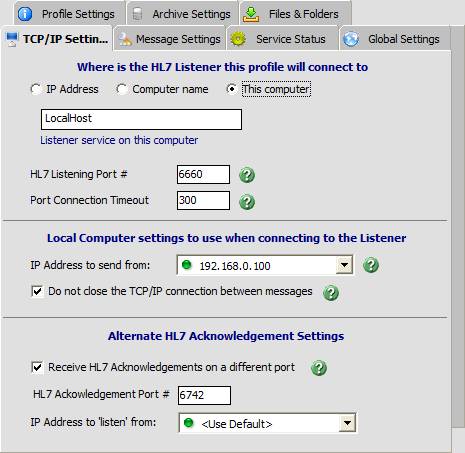Viewport: 465px width, 453px height.
Task: Open the Archive Settings tab
Action: pyautogui.click(x=182, y=14)
